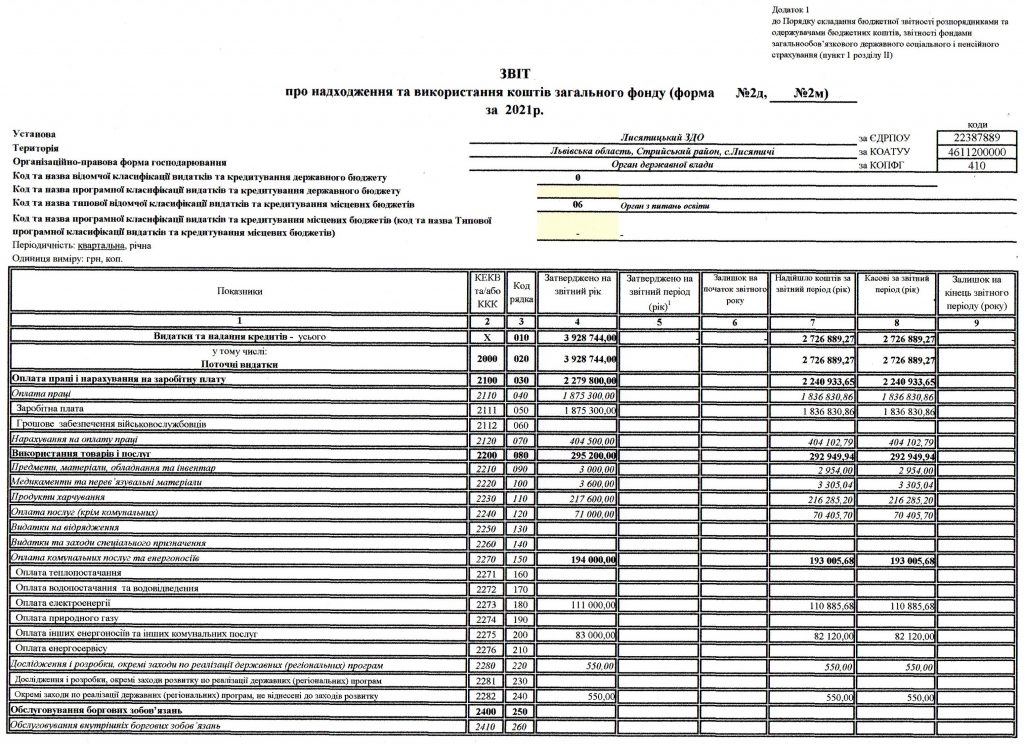Click the КОПФГ code box 410
1024x744 pixels.
pyautogui.click(x=975, y=166)
